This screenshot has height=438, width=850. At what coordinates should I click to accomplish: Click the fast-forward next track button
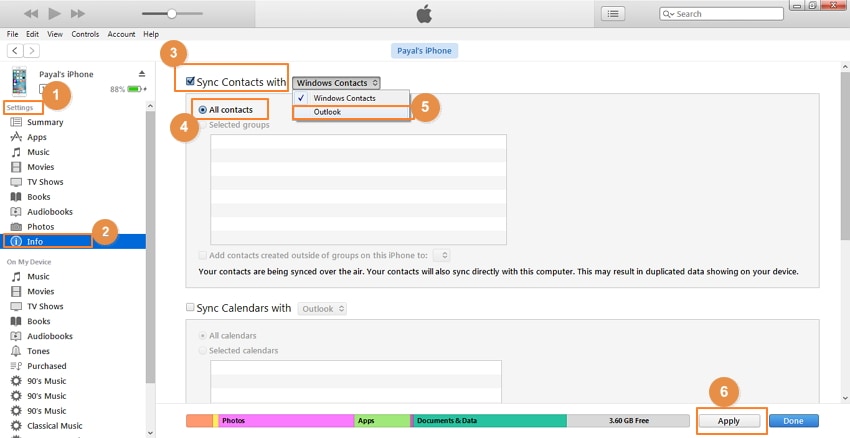coord(78,14)
